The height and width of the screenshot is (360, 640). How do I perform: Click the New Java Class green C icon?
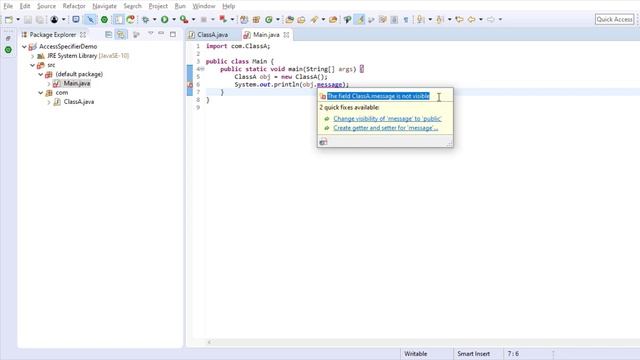tap(269, 20)
